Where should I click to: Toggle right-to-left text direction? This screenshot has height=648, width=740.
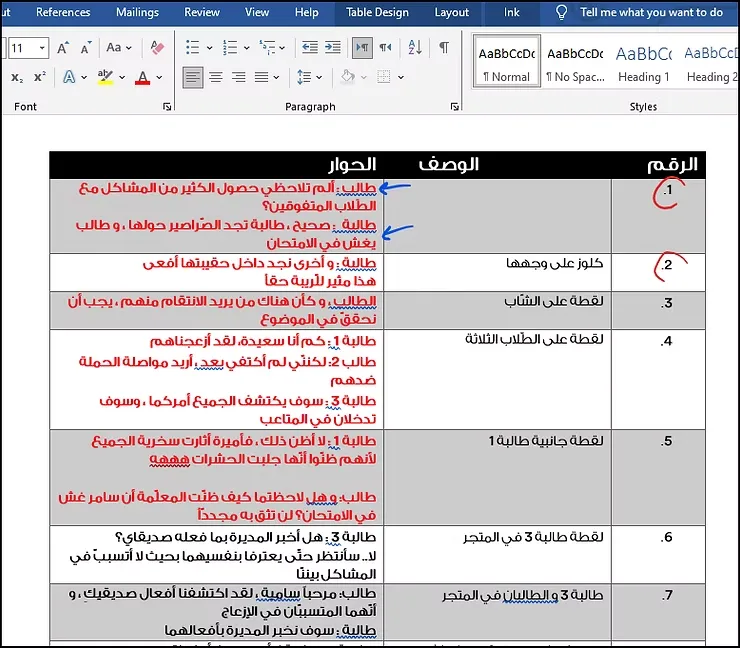[386, 48]
